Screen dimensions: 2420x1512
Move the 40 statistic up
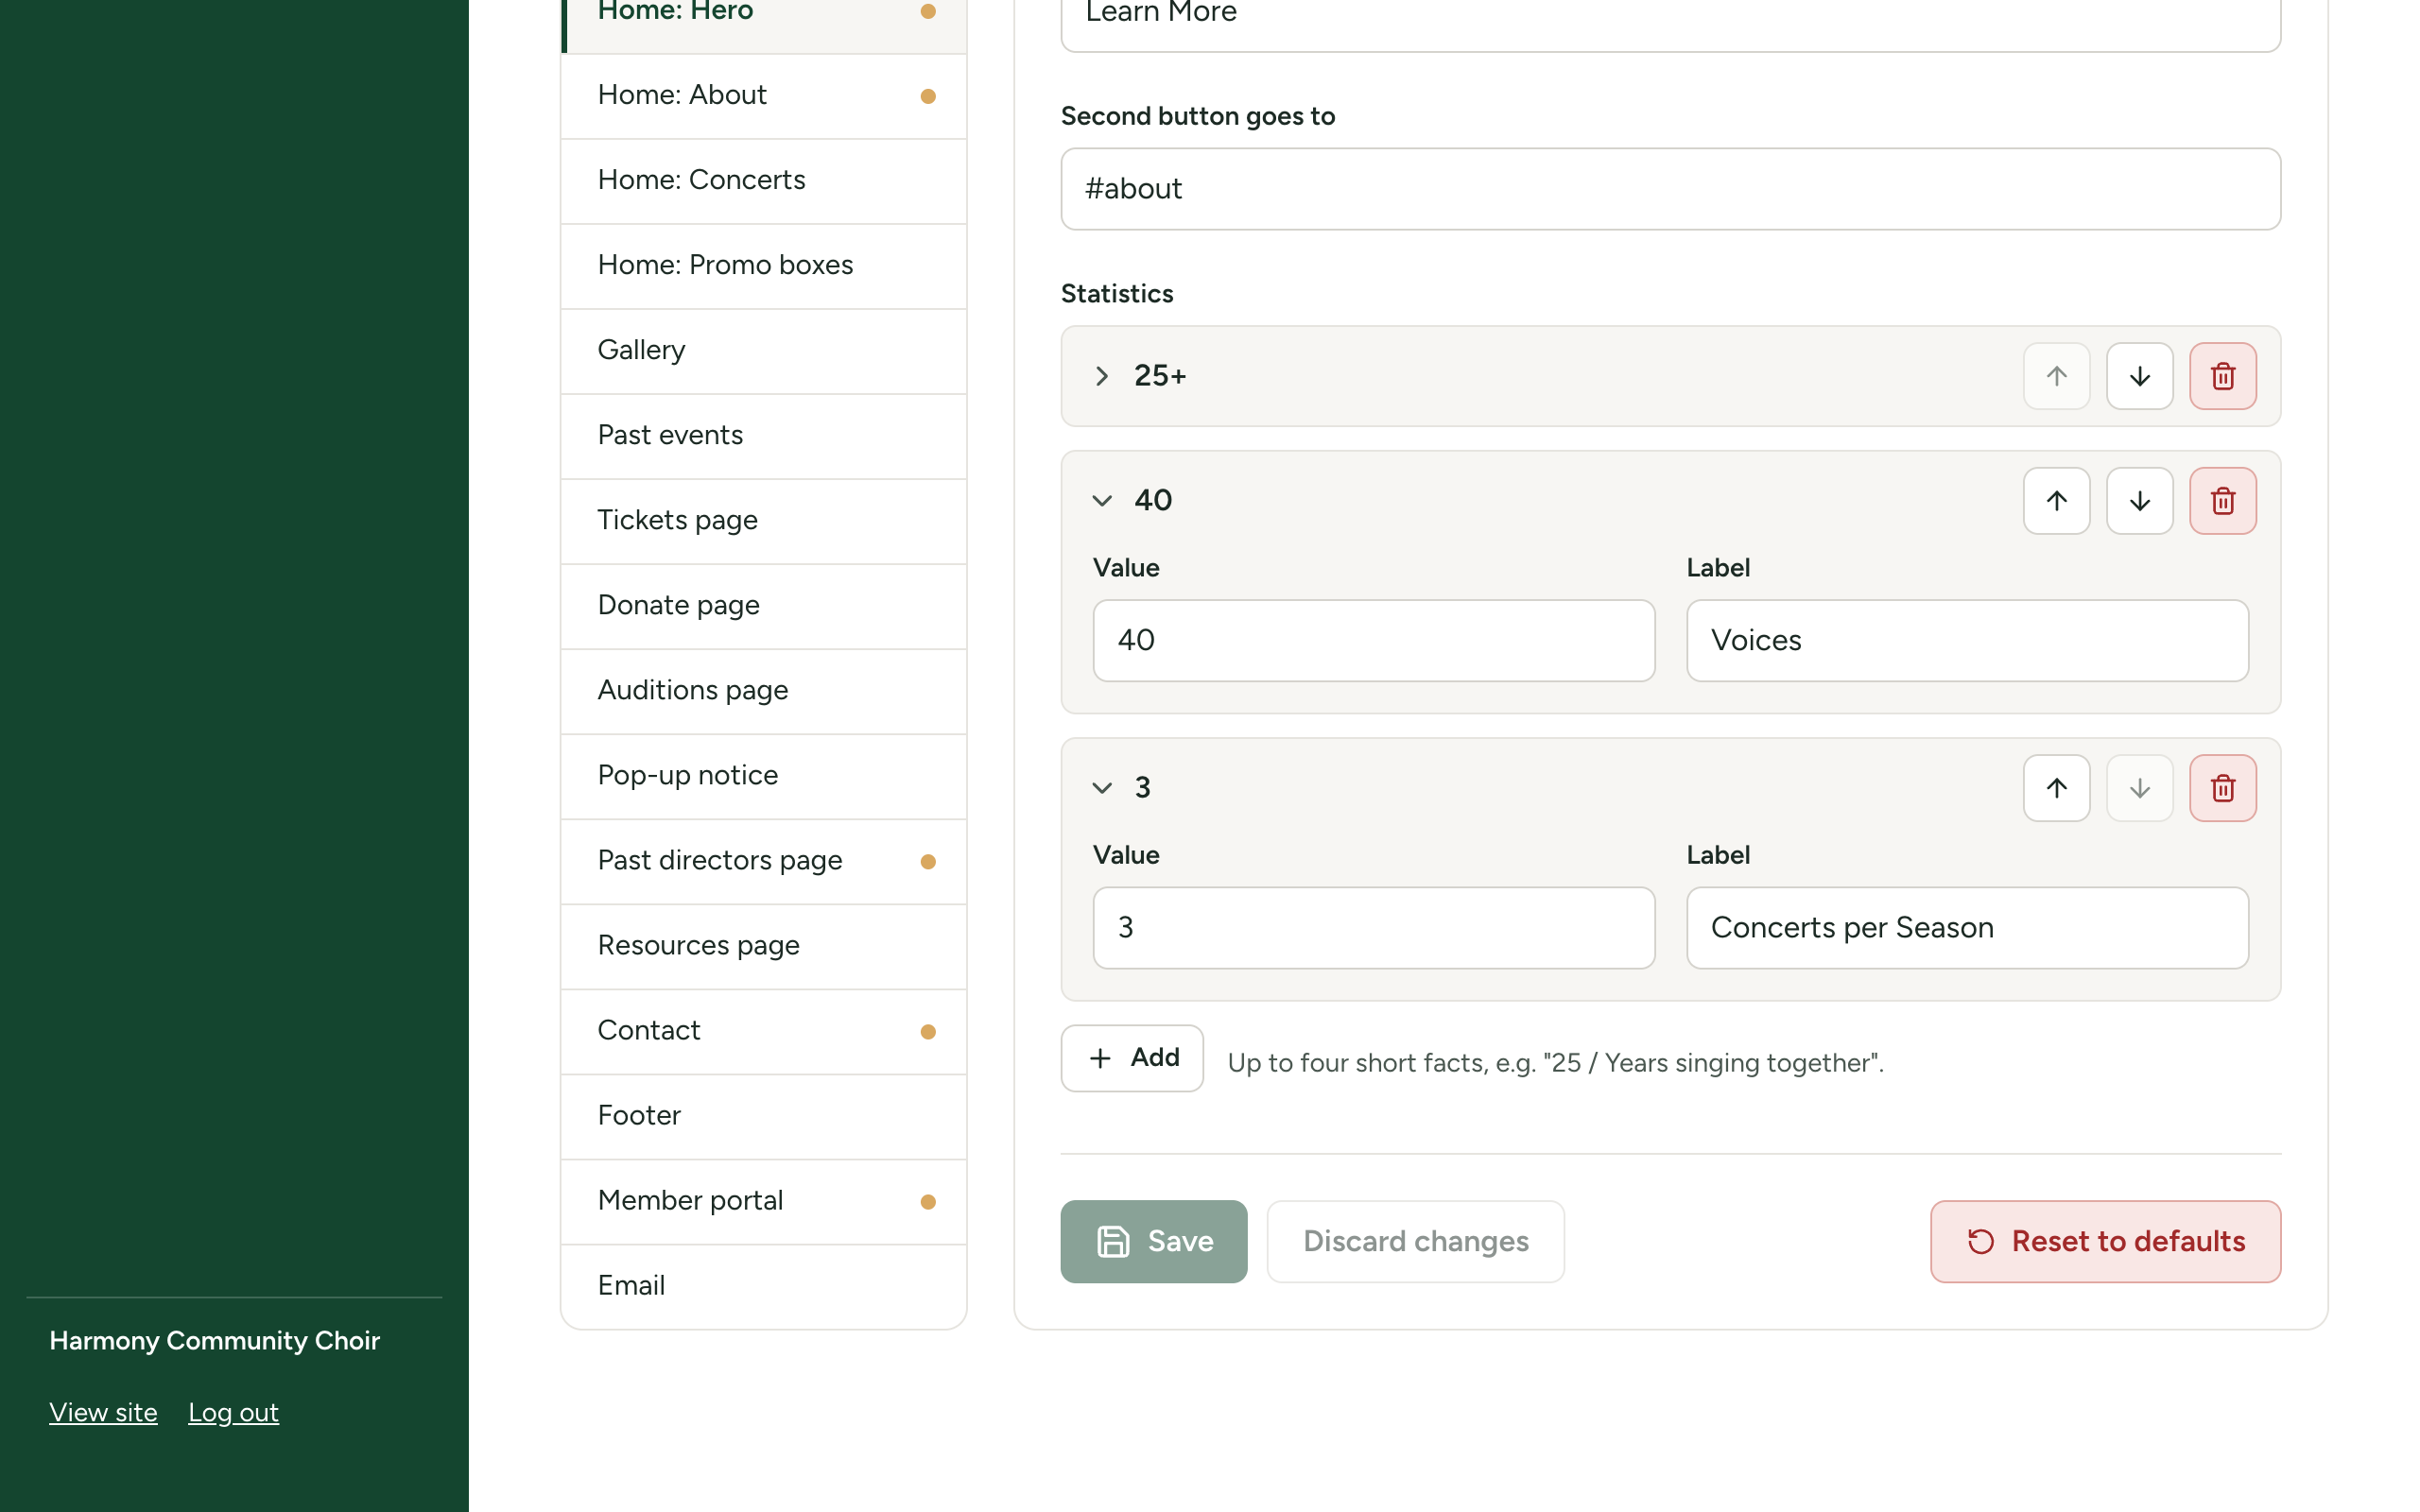[x=2056, y=501]
